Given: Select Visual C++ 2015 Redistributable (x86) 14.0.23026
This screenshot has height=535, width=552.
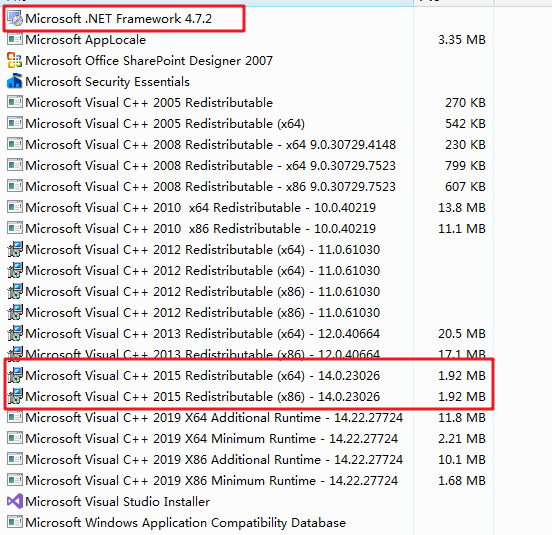Looking at the screenshot, I should tap(203, 396).
